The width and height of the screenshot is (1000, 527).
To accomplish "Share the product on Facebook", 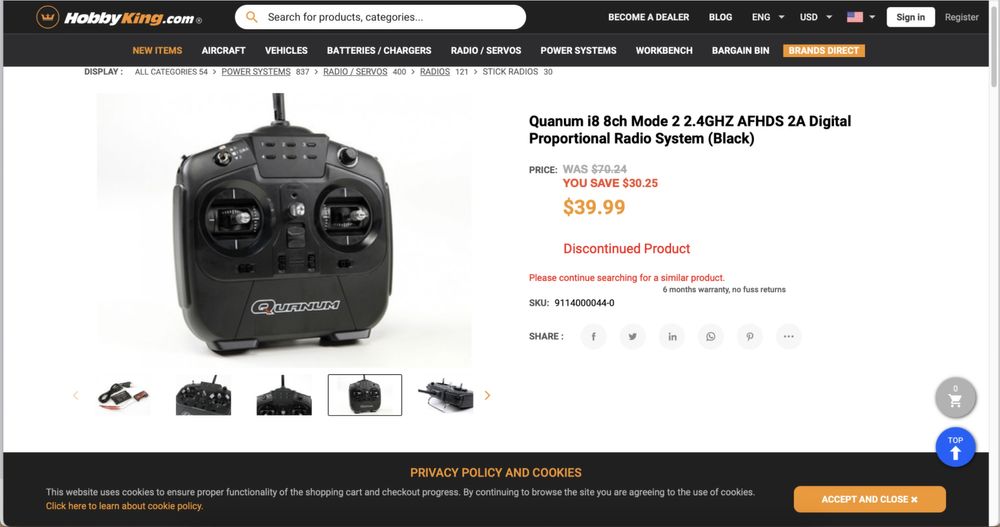I will [x=593, y=336].
